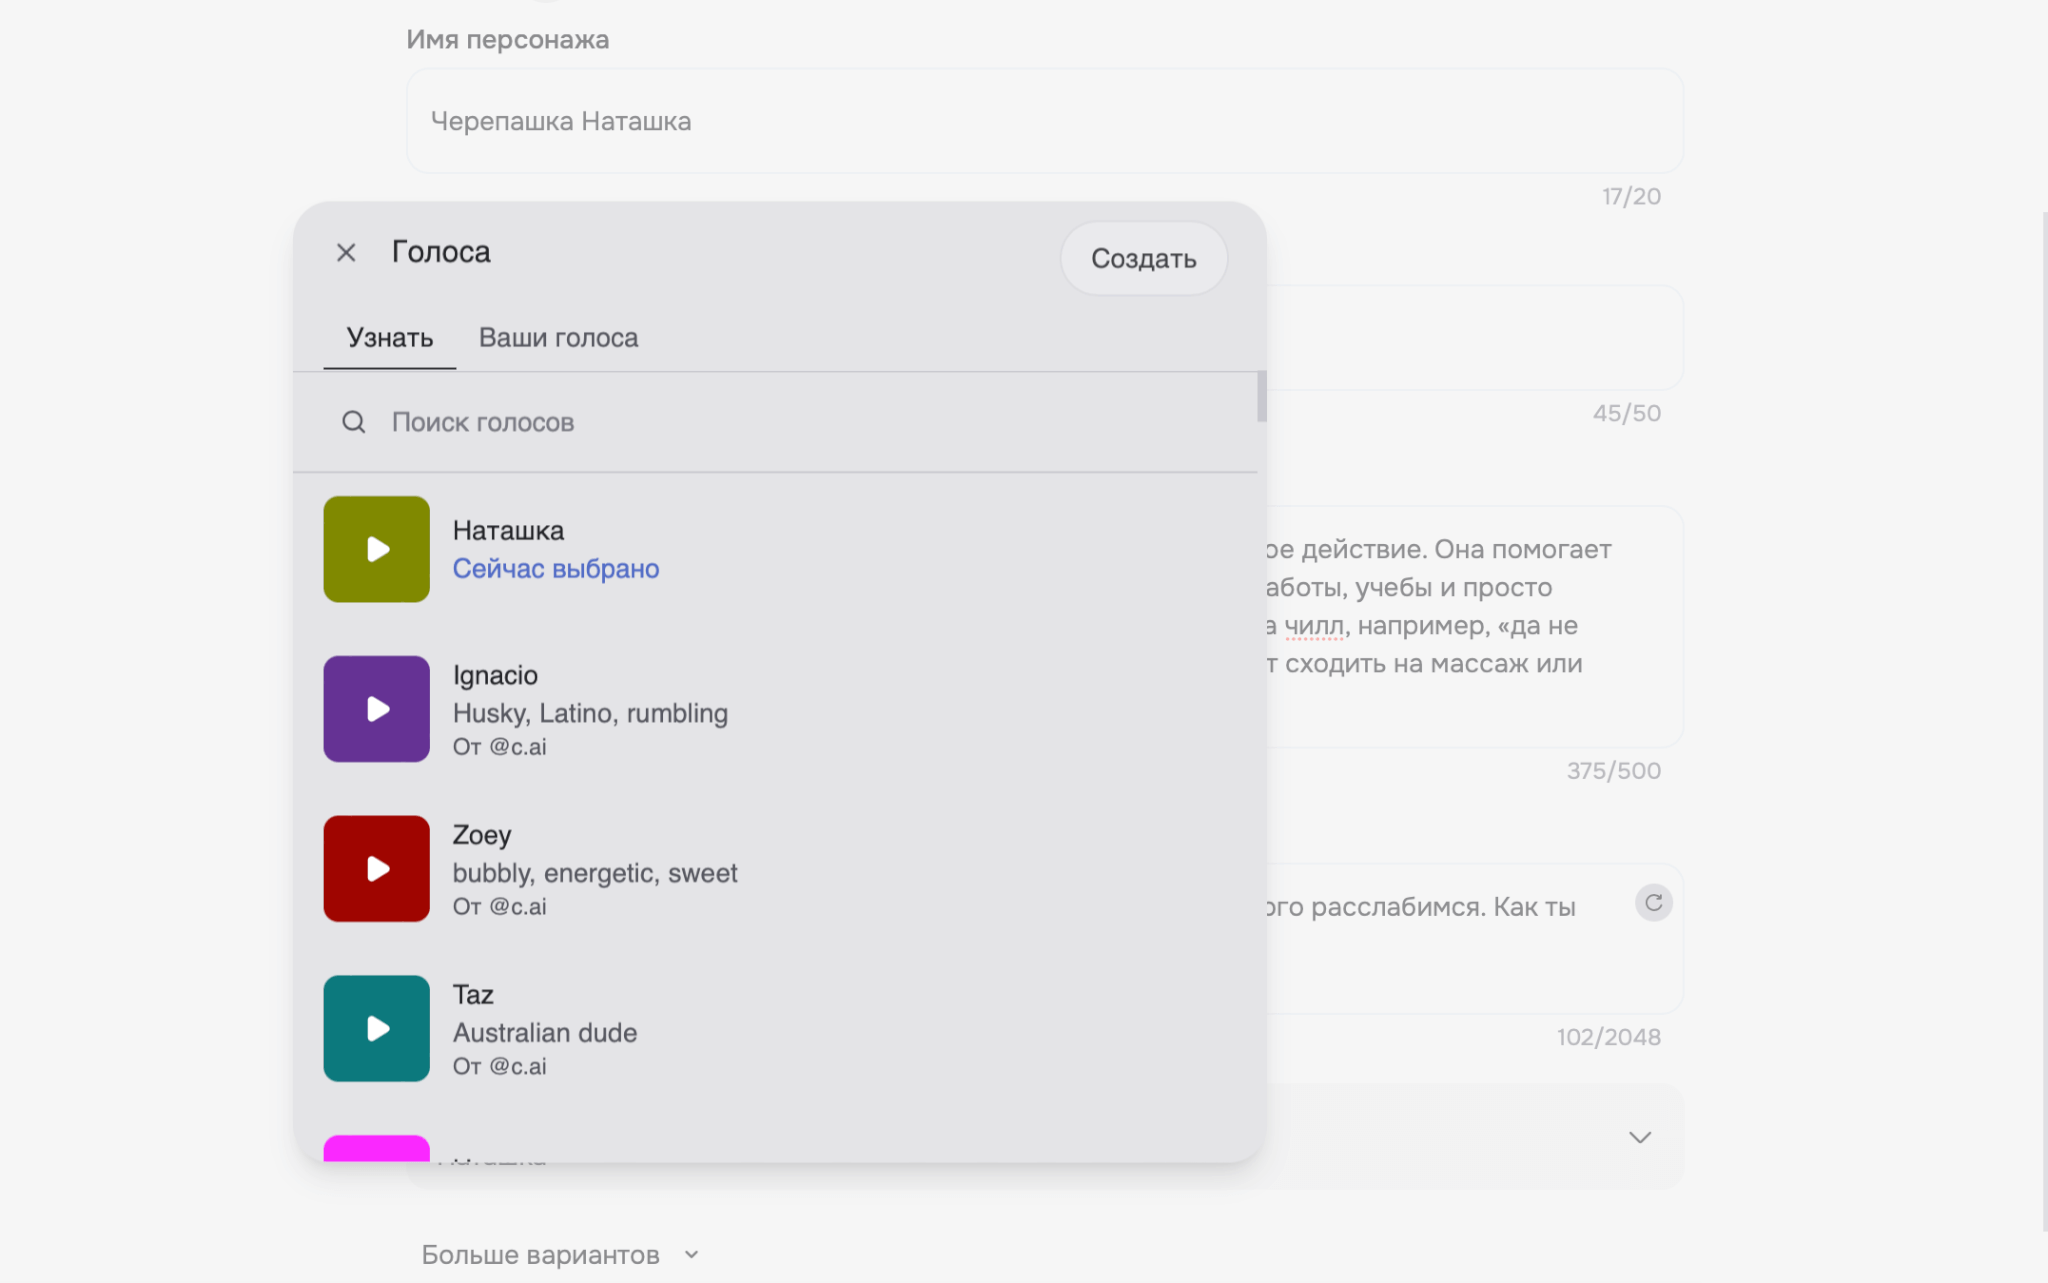This screenshot has width=2048, height=1283.
Task: Click the pink voice thumbnail at bottom
Action: click(x=376, y=1148)
